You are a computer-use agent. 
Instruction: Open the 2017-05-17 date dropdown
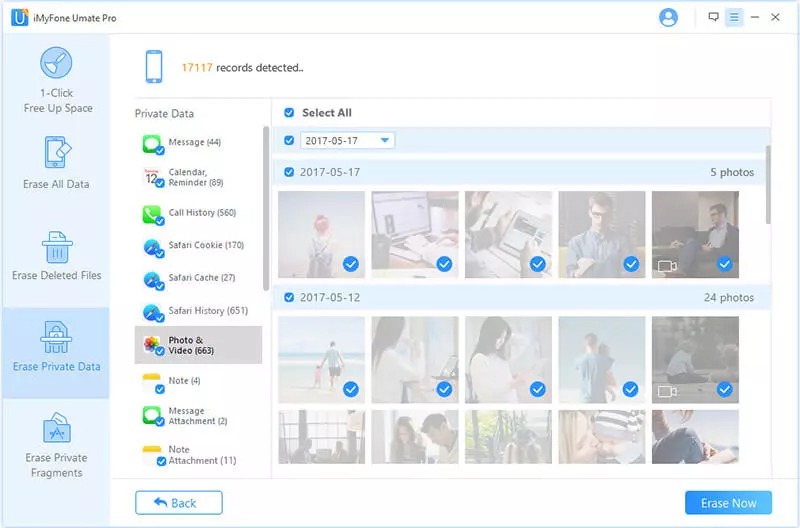(x=385, y=141)
